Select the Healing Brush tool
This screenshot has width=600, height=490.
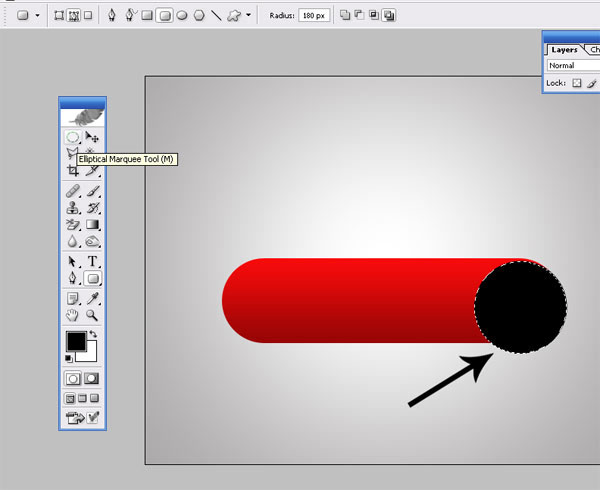coord(73,190)
